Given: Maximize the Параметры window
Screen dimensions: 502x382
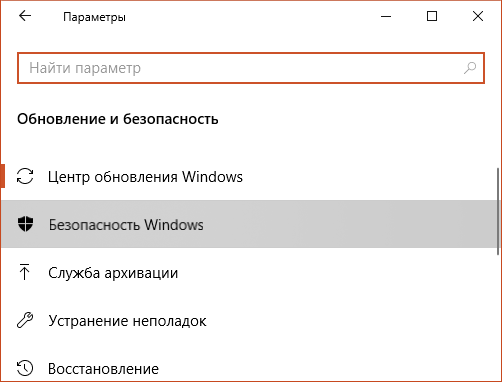Looking at the screenshot, I should tap(432, 16).
